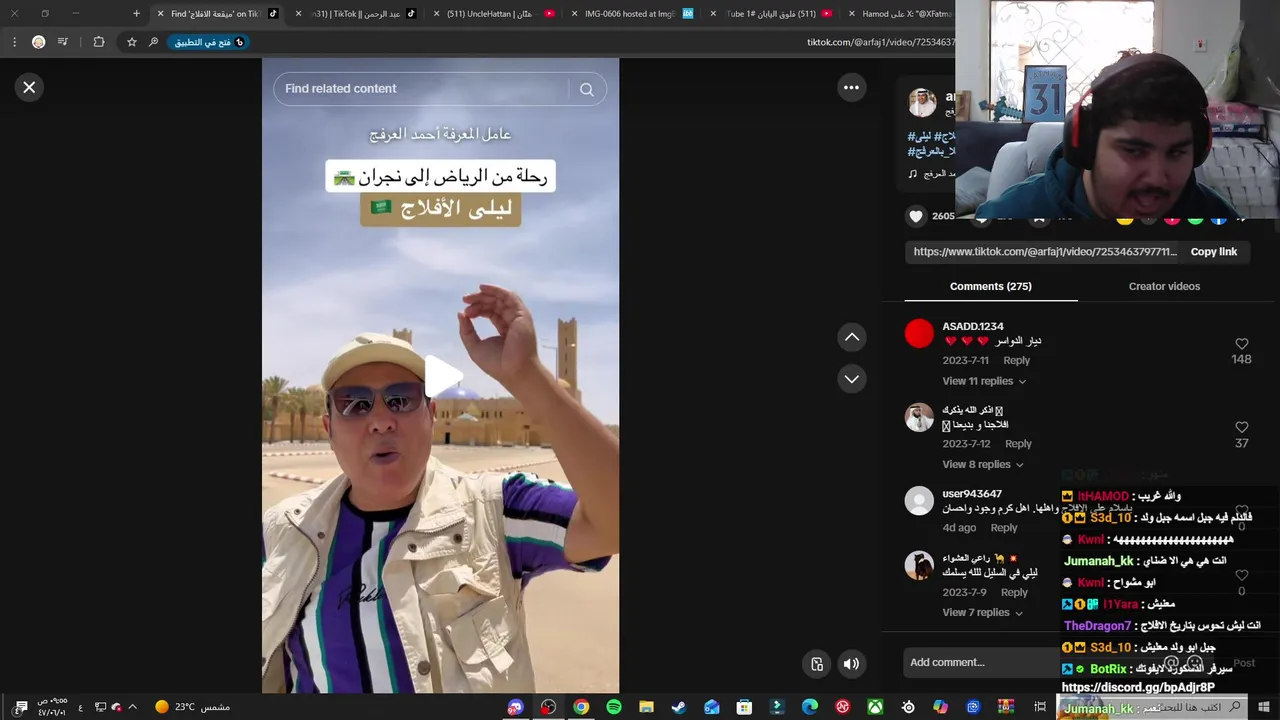Open Microsoft Edge from the taskbar
Image resolution: width=1280 pixels, height=720 pixels.
click(810, 707)
